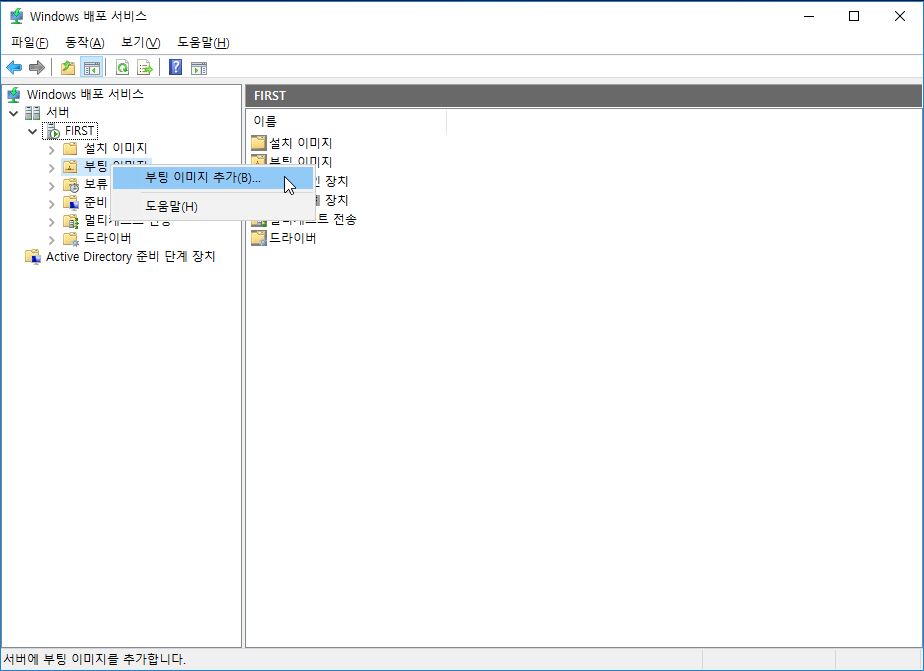924x671 pixels.
Task: Choose 부팅 이미지 추가(B)... from context menu
Action: tap(213, 177)
